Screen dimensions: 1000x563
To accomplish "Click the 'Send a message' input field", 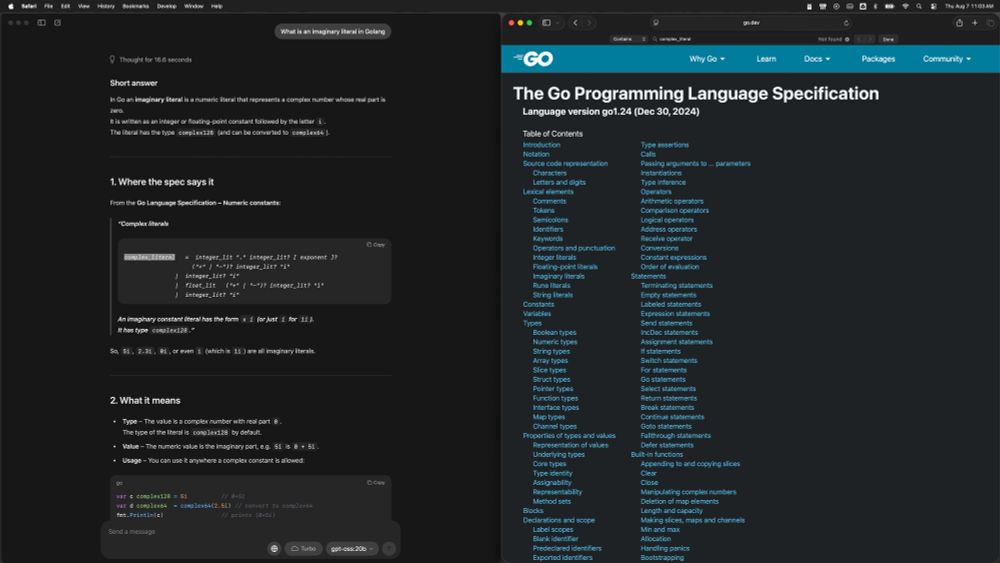I will click(x=250, y=531).
